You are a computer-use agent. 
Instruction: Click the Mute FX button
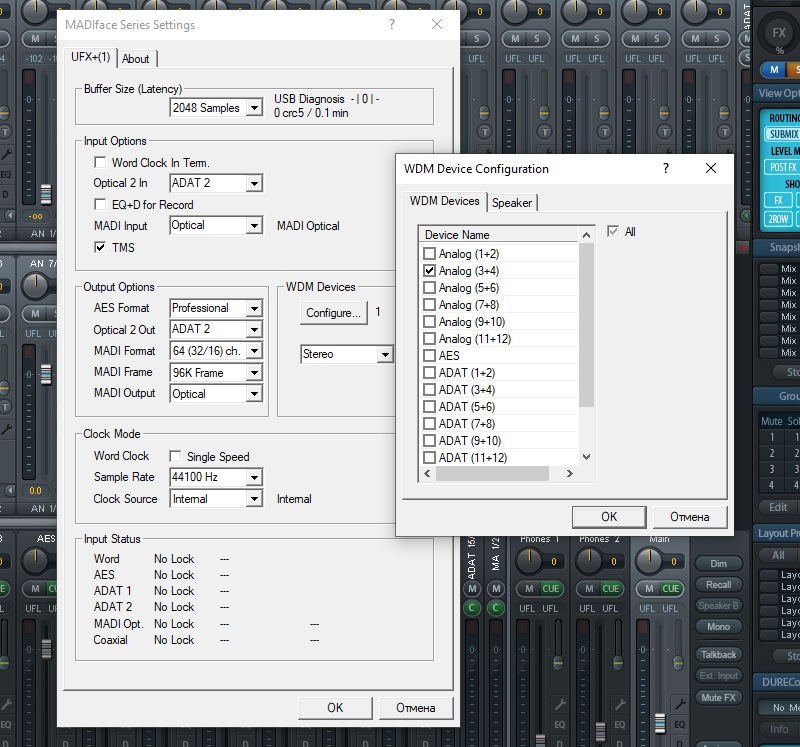(718, 698)
